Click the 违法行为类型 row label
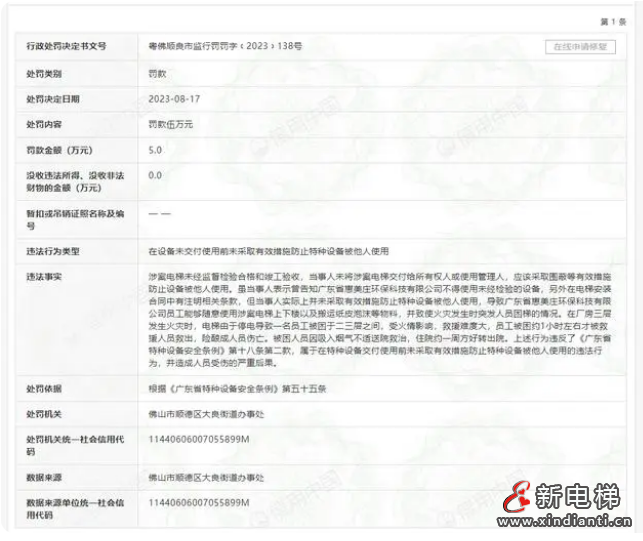Viewport: 643px width, 541px height. point(52,250)
